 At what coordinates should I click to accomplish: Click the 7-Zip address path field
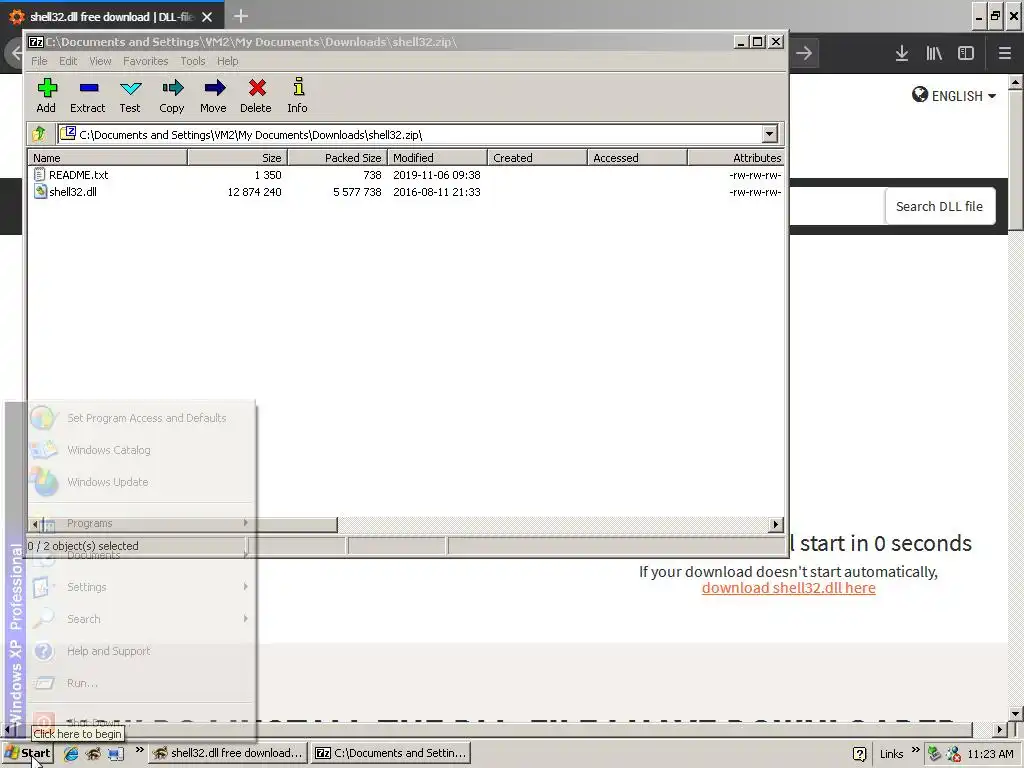pos(410,135)
